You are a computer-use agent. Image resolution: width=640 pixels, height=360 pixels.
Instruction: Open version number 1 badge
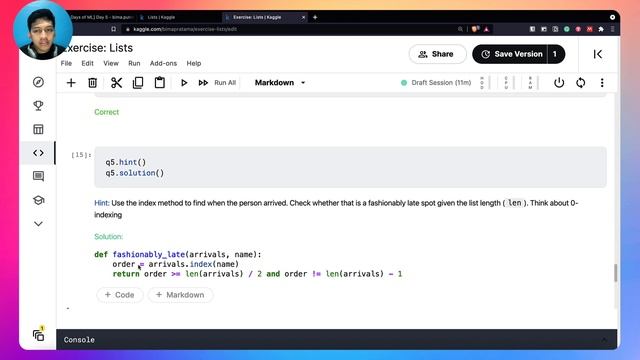point(555,54)
